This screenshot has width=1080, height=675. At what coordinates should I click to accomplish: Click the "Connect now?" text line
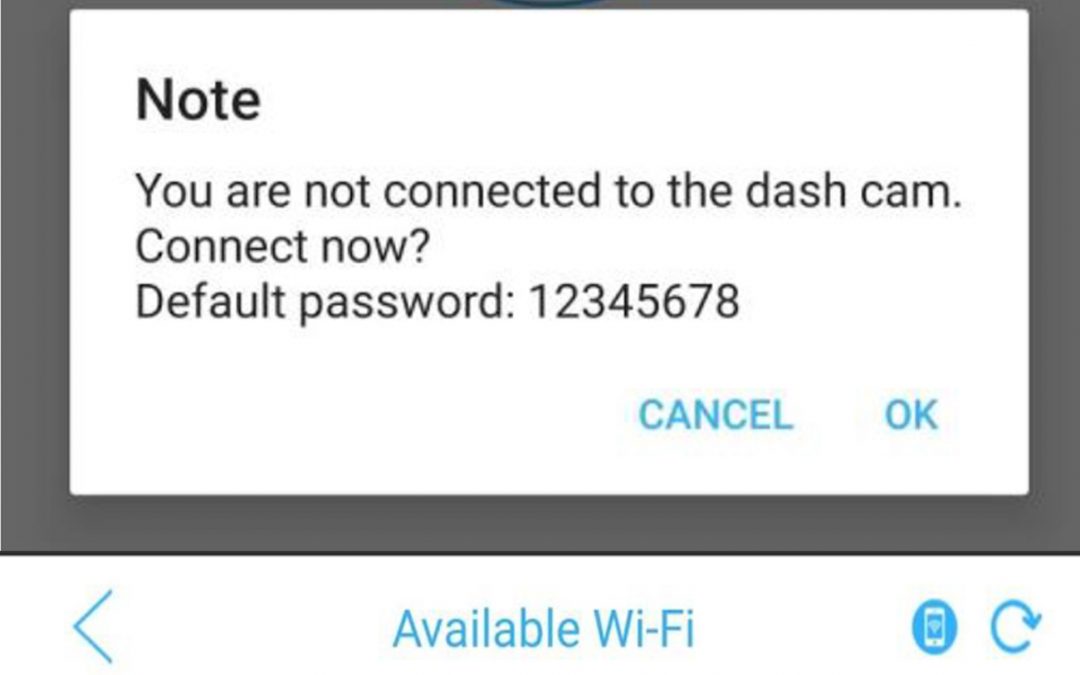point(282,246)
